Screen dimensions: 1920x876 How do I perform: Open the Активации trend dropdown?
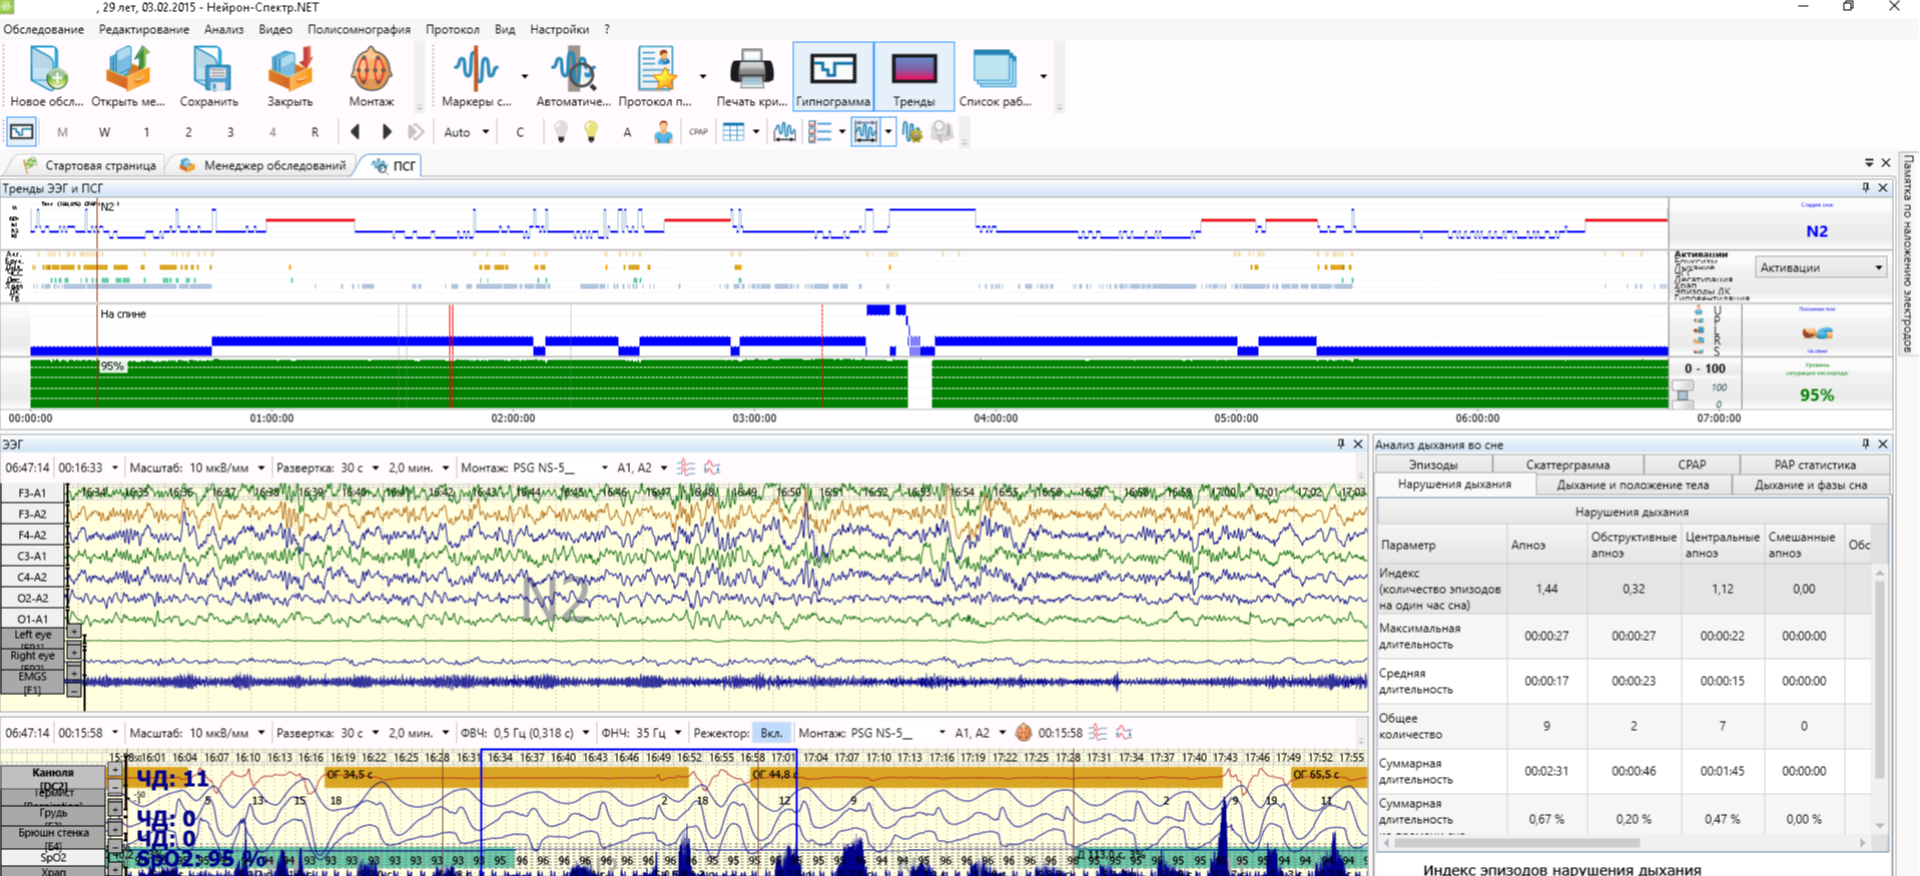point(1821,268)
